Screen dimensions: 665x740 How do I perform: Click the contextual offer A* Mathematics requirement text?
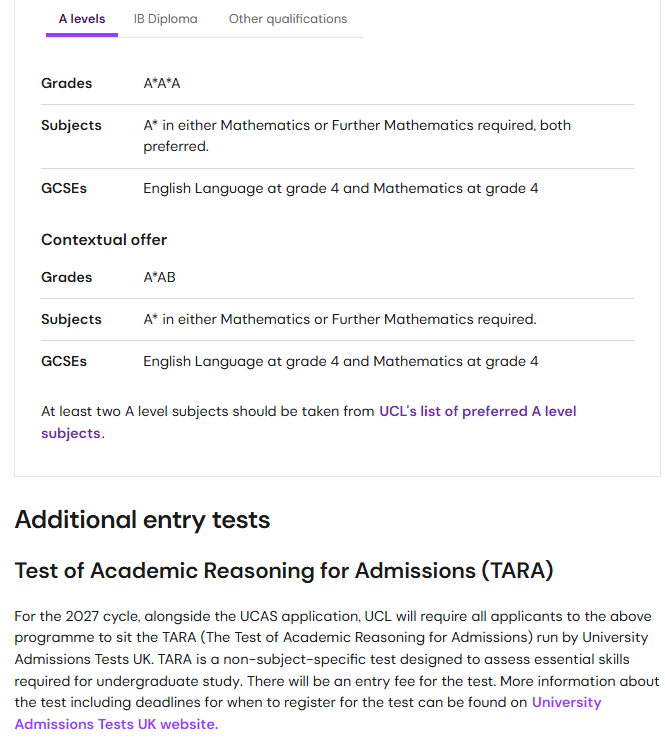[x=340, y=320]
